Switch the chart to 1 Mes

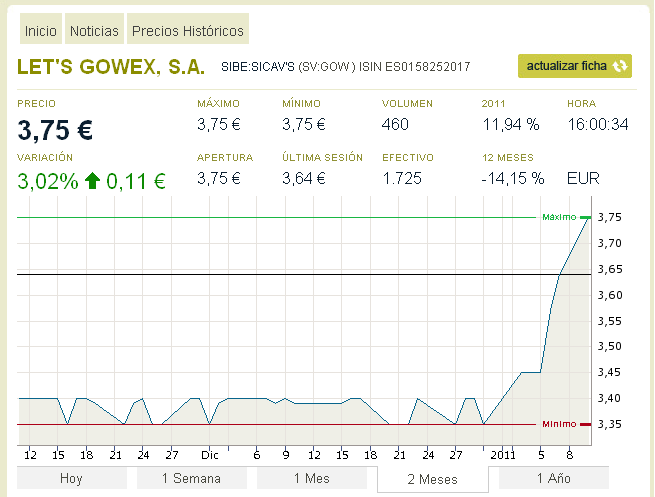click(x=311, y=479)
